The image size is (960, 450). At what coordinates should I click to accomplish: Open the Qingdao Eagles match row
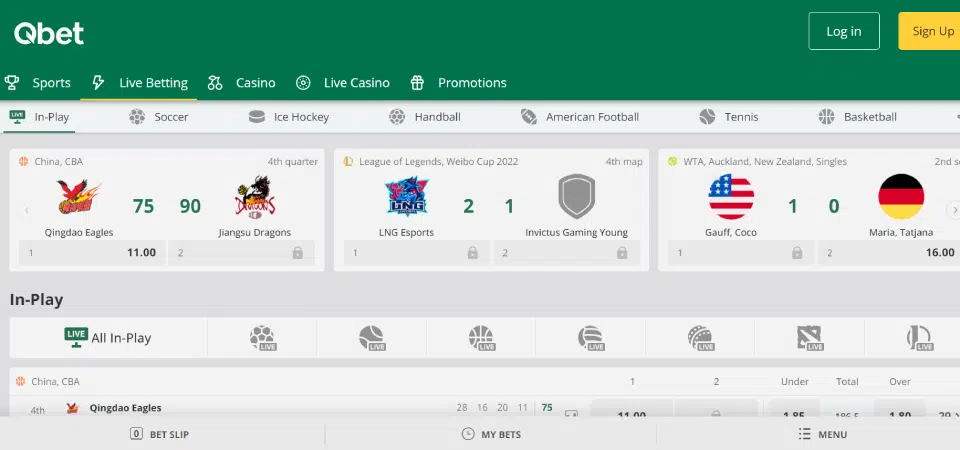(x=126, y=408)
